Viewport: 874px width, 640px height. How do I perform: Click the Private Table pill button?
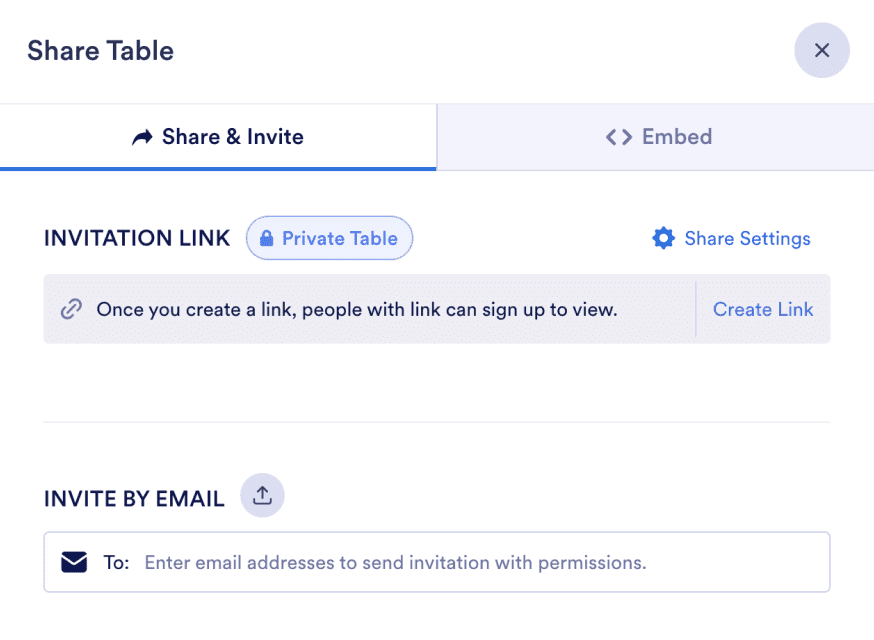[329, 238]
